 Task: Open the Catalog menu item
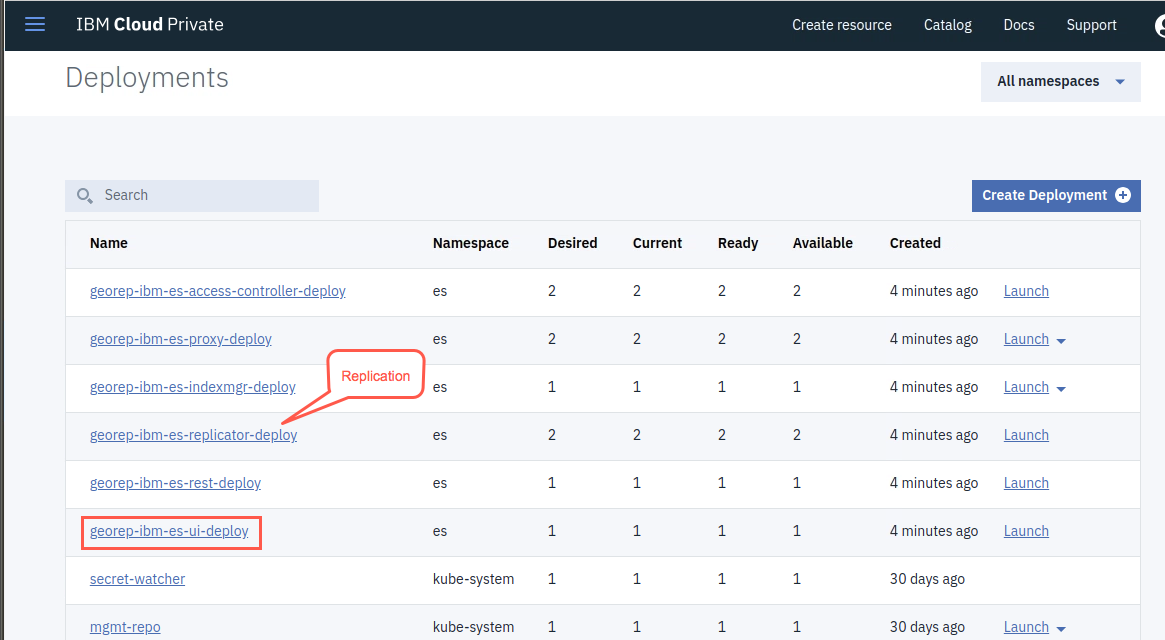point(947,25)
